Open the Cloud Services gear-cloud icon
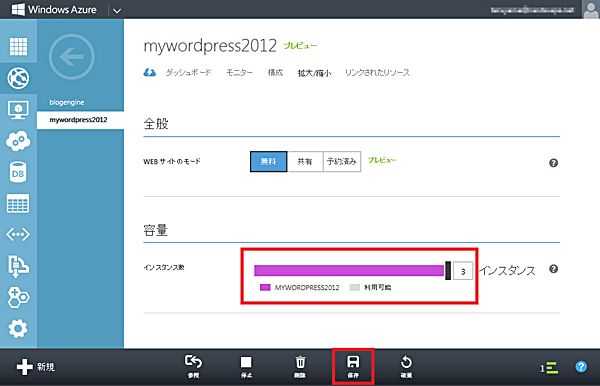 point(18,141)
